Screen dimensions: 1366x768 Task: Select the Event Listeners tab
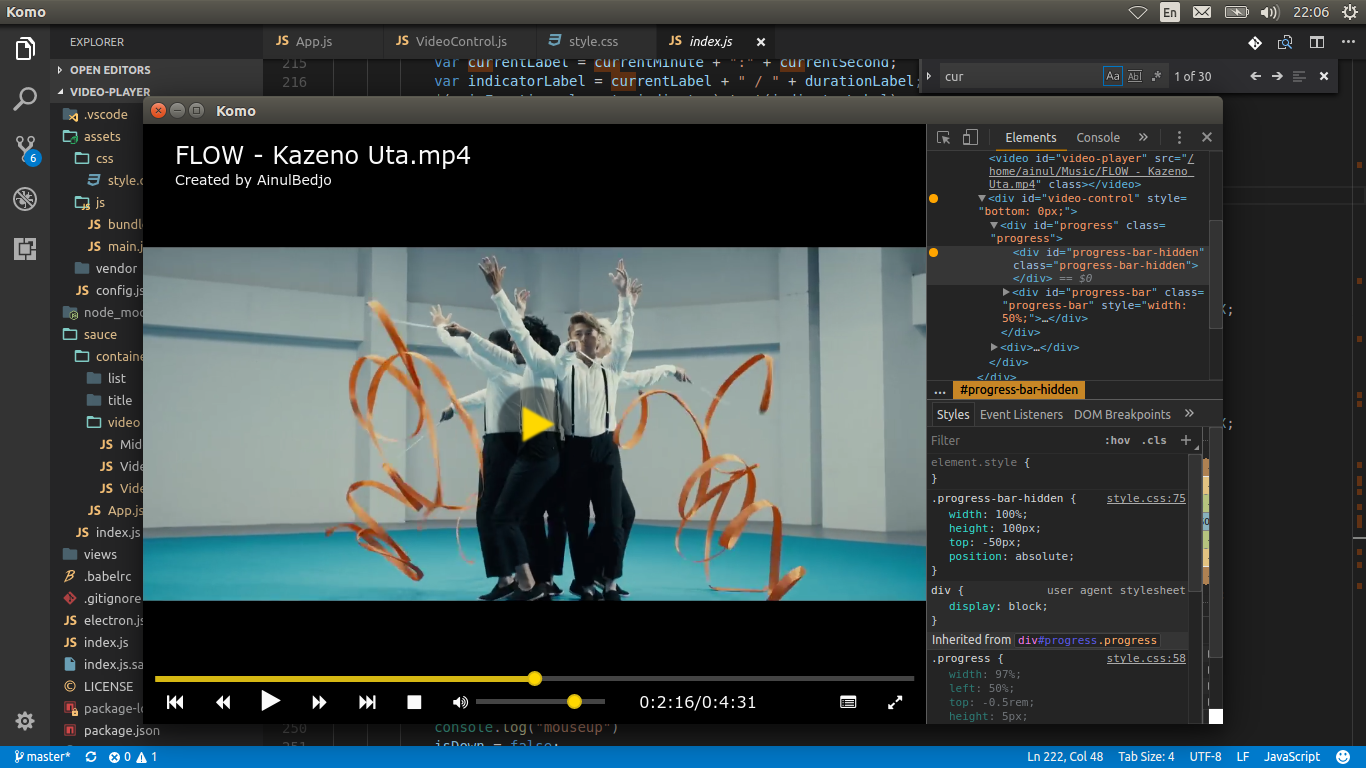tap(1021, 414)
